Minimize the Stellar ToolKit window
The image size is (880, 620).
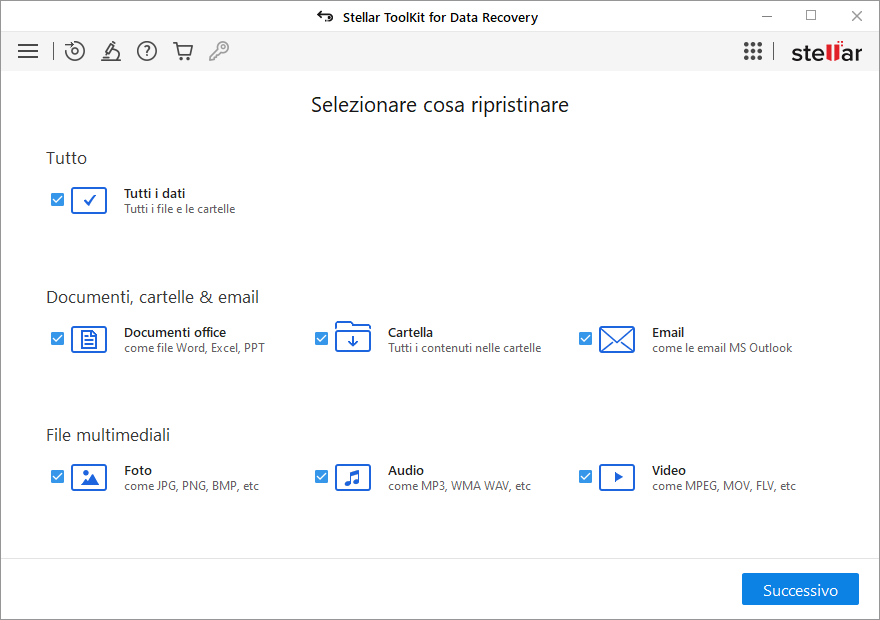(767, 16)
